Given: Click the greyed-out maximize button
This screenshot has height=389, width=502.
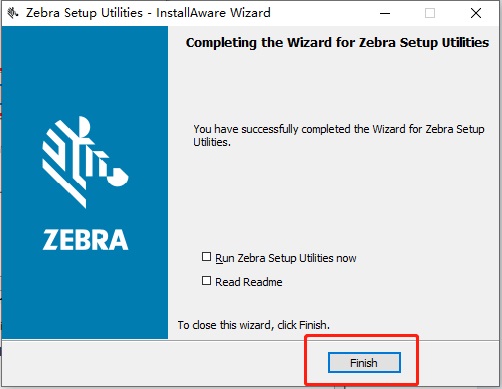Looking at the screenshot, I should [430, 13].
